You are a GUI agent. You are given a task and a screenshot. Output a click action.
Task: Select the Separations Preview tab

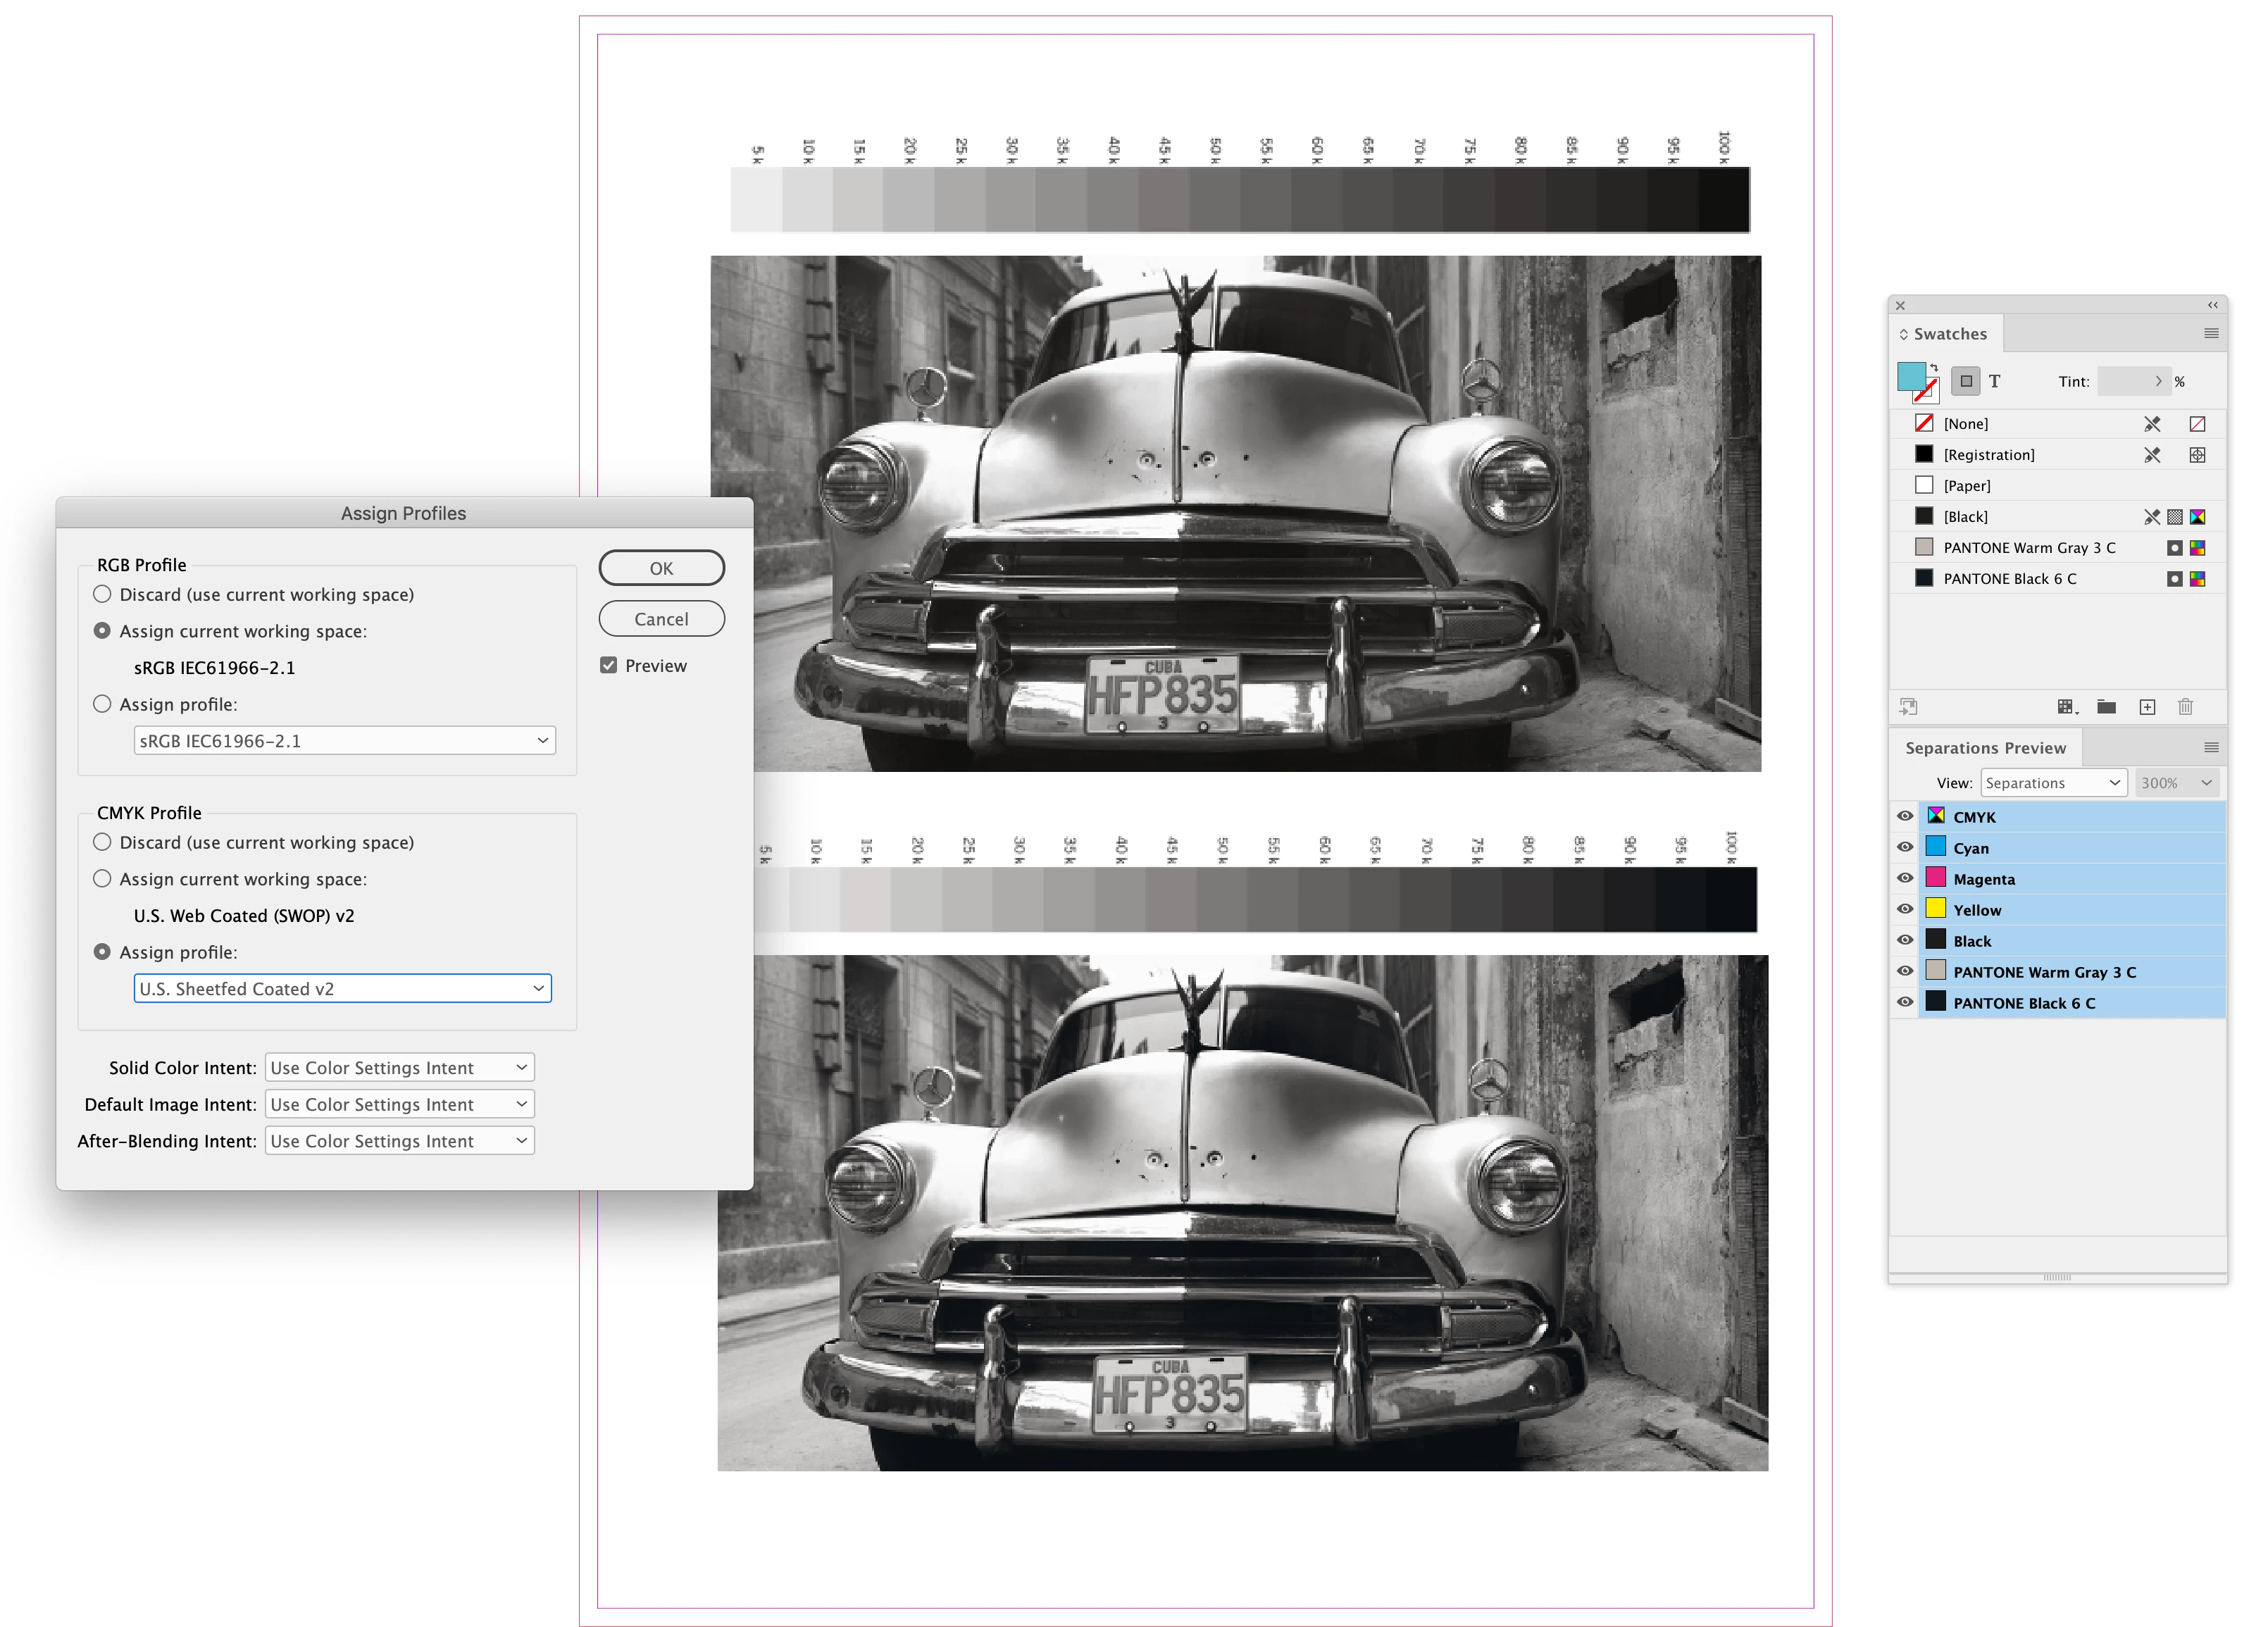point(1985,748)
